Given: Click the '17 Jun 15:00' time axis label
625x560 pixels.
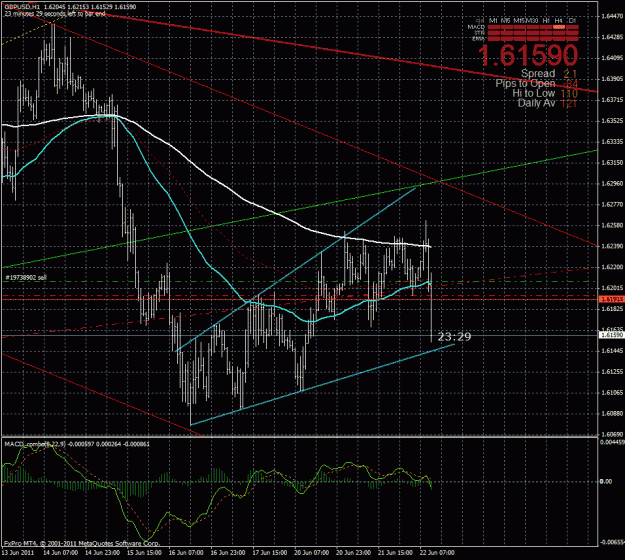Looking at the screenshot, I should point(270,552).
